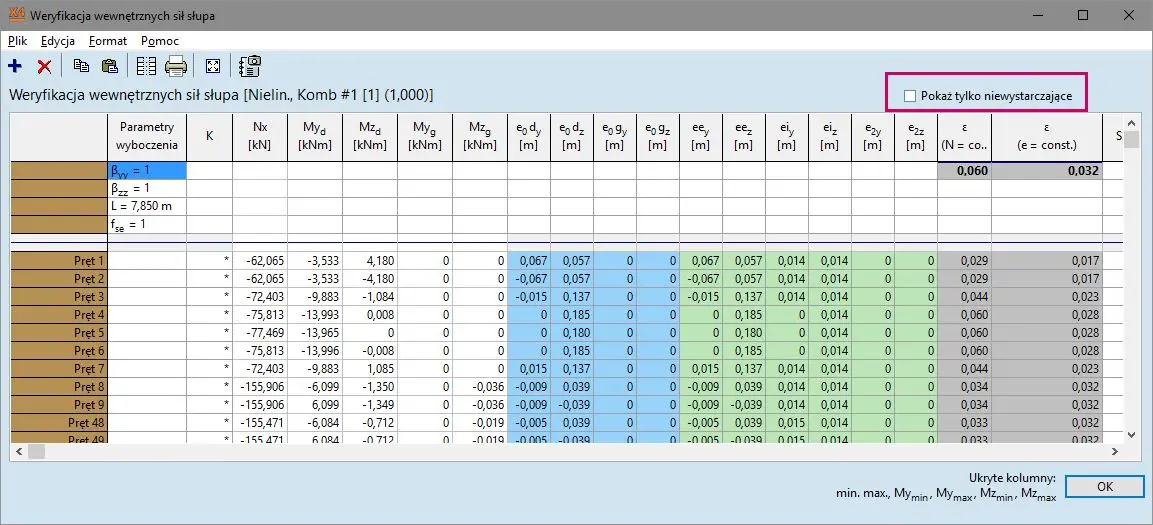The height and width of the screenshot is (525, 1153).
Task: Open the table columns layout icon
Action: pos(146,66)
